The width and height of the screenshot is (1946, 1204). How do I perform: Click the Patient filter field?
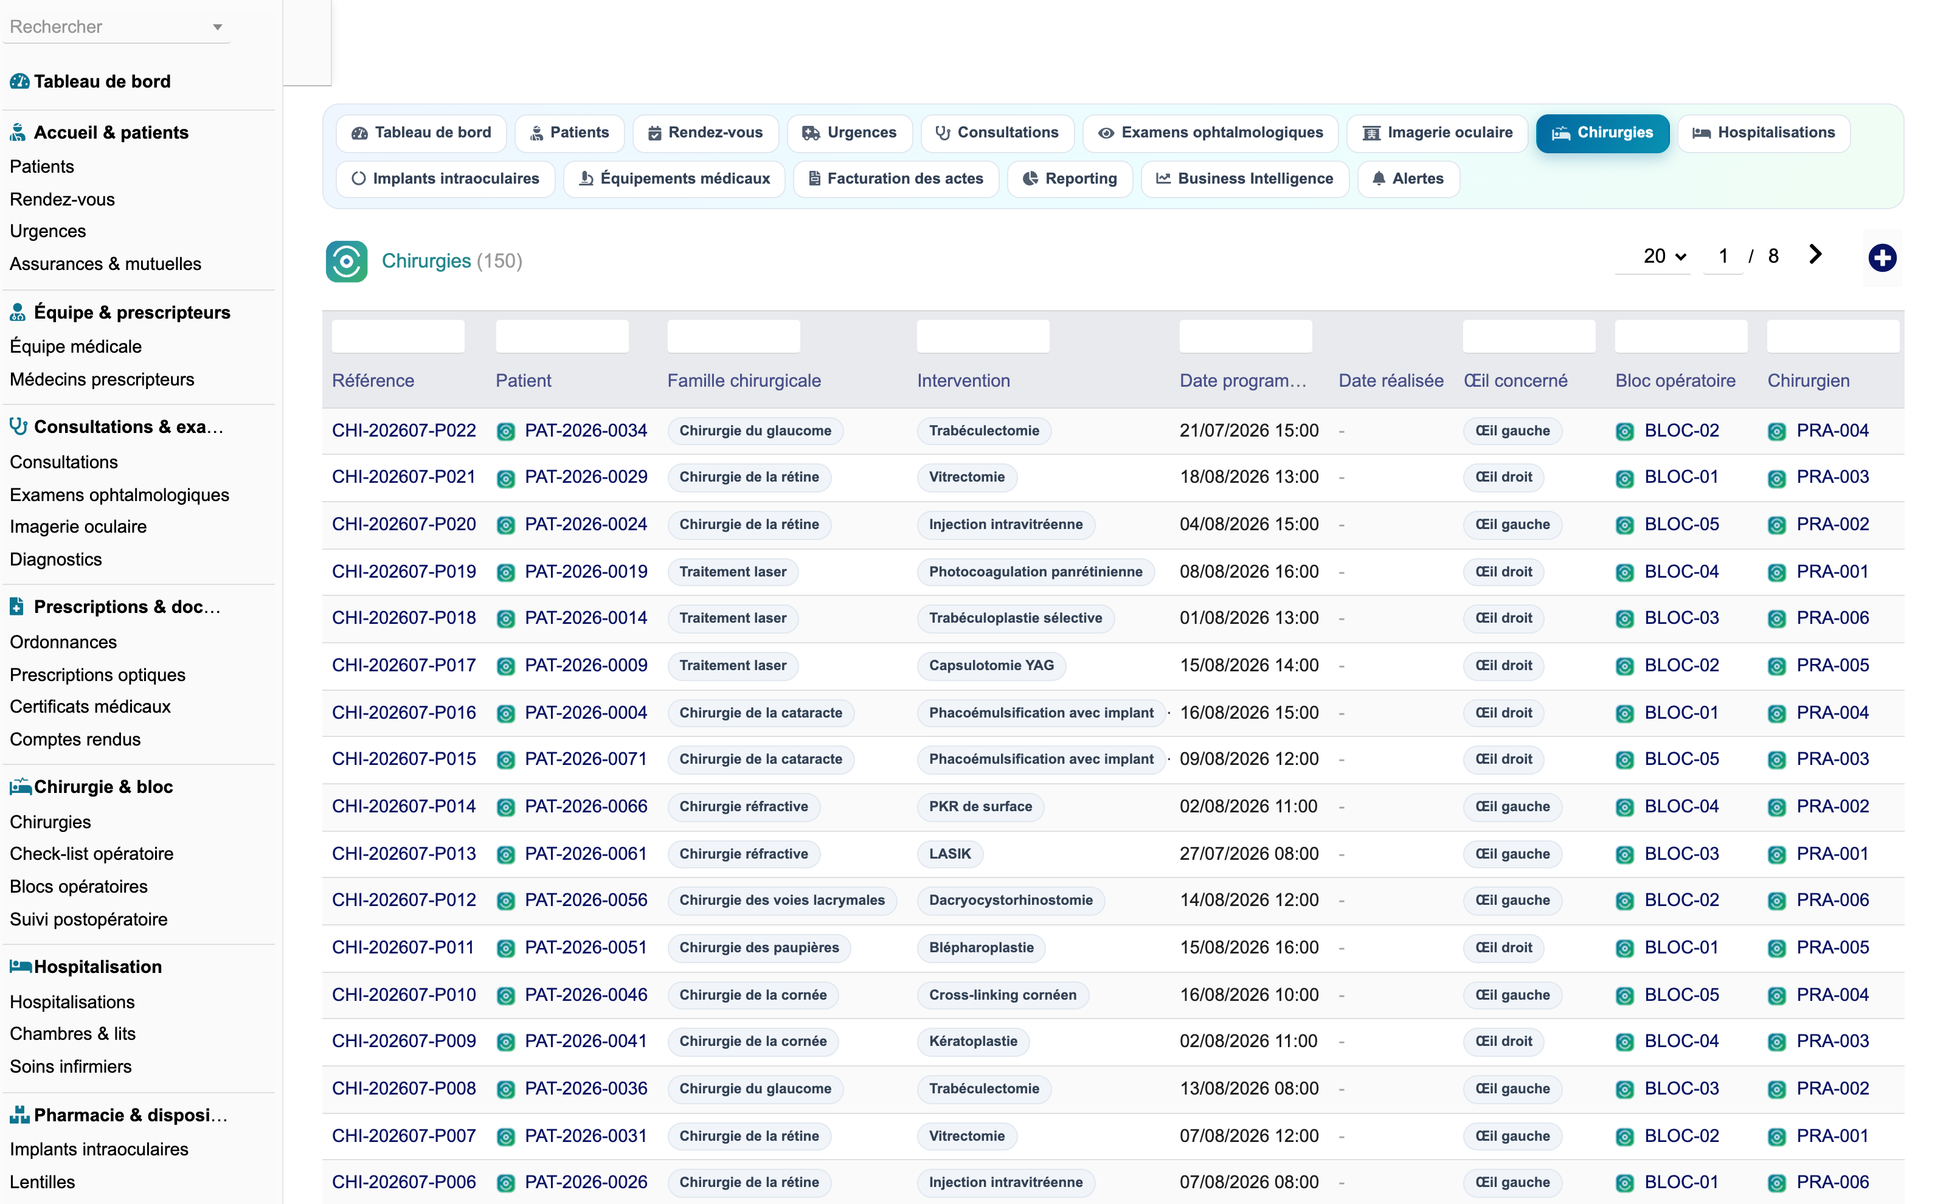click(x=562, y=336)
